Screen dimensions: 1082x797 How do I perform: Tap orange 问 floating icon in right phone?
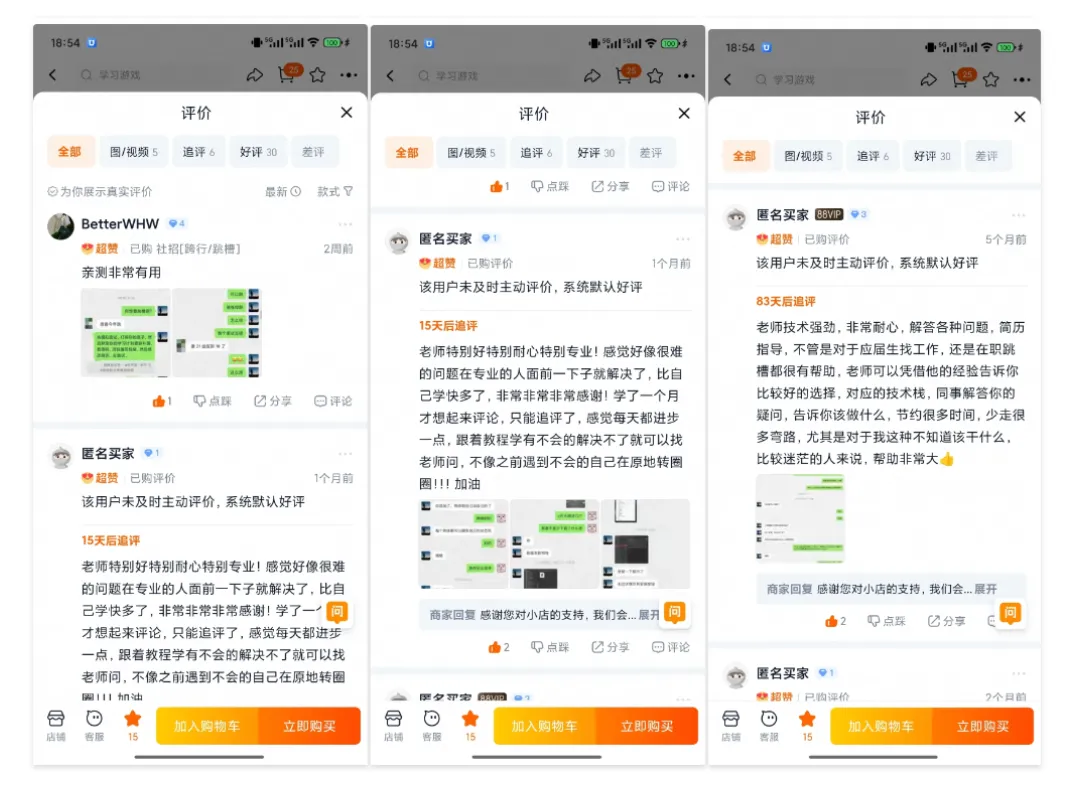(1010, 613)
